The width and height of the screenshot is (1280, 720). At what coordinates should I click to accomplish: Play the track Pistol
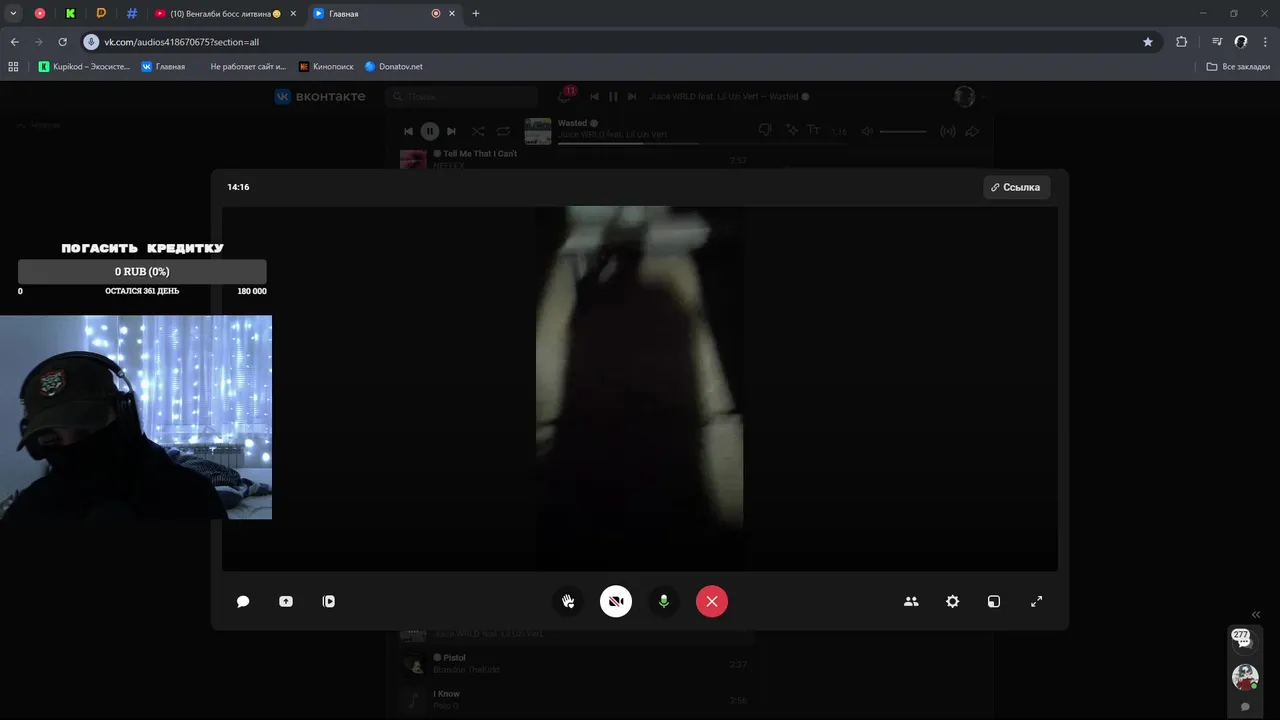coord(574,663)
